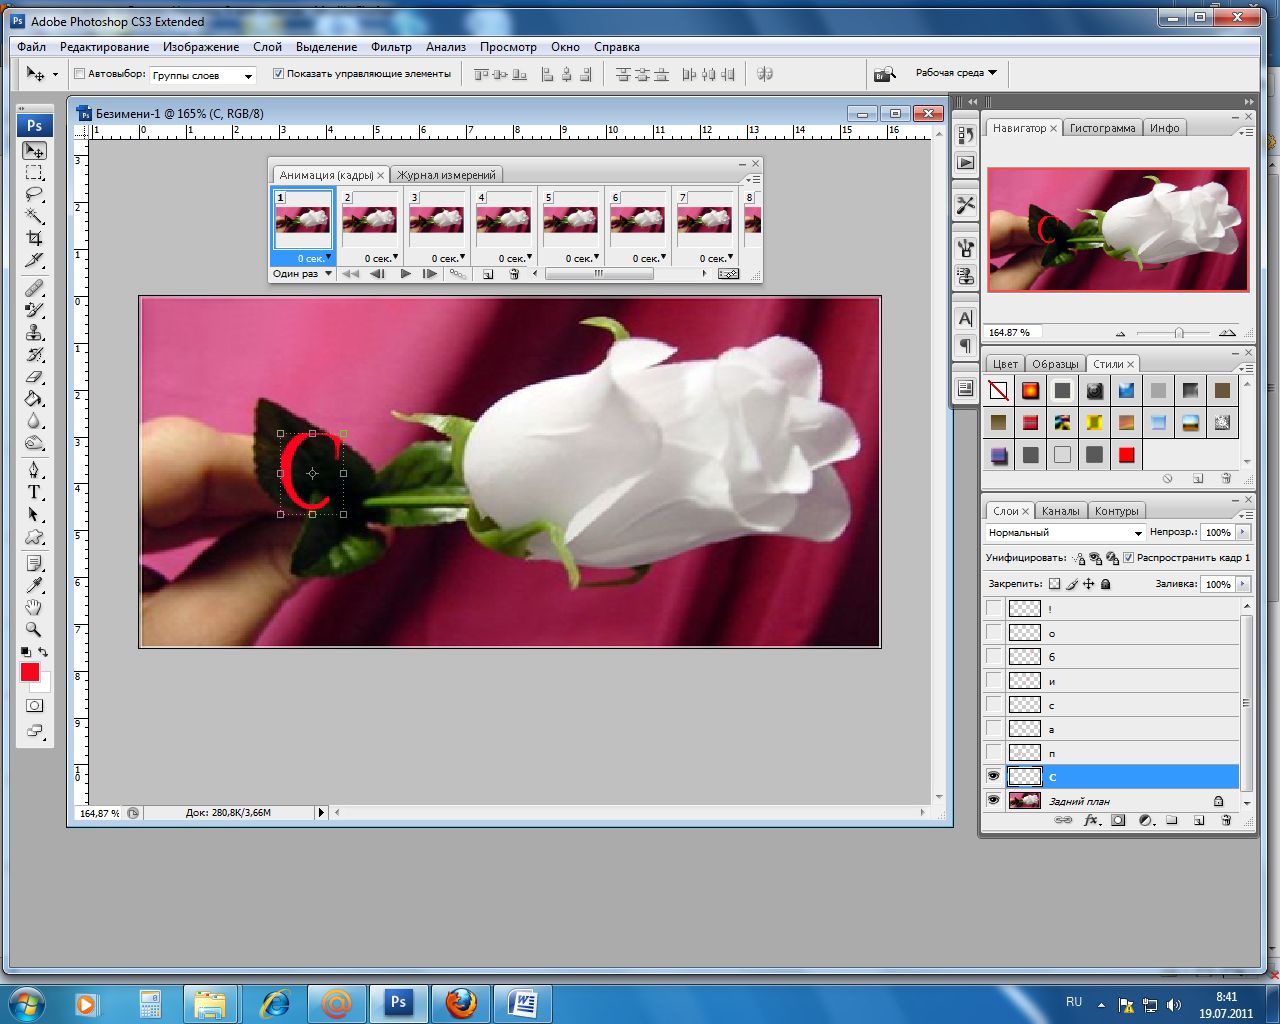Uncheck Показать управляющие элементы

(278, 74)
